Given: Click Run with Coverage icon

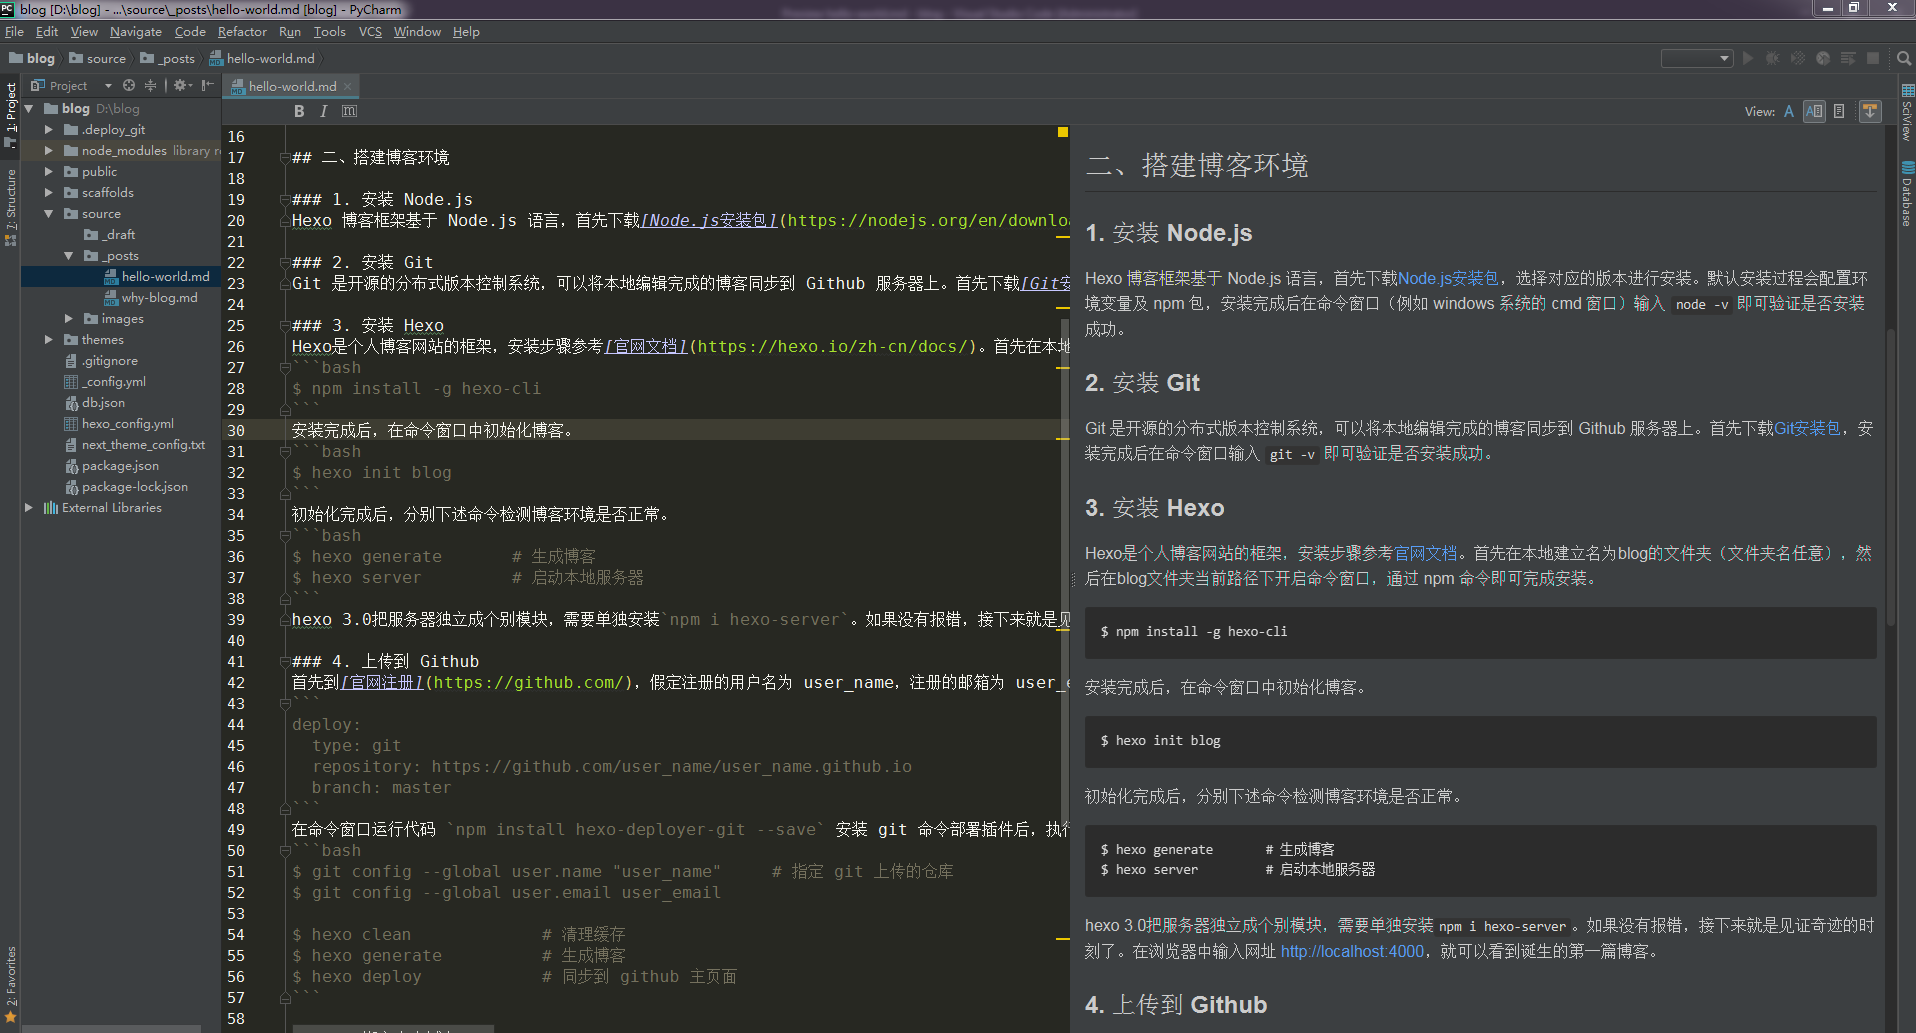Looking at the screenshot, I should [x=1797, y=58].
